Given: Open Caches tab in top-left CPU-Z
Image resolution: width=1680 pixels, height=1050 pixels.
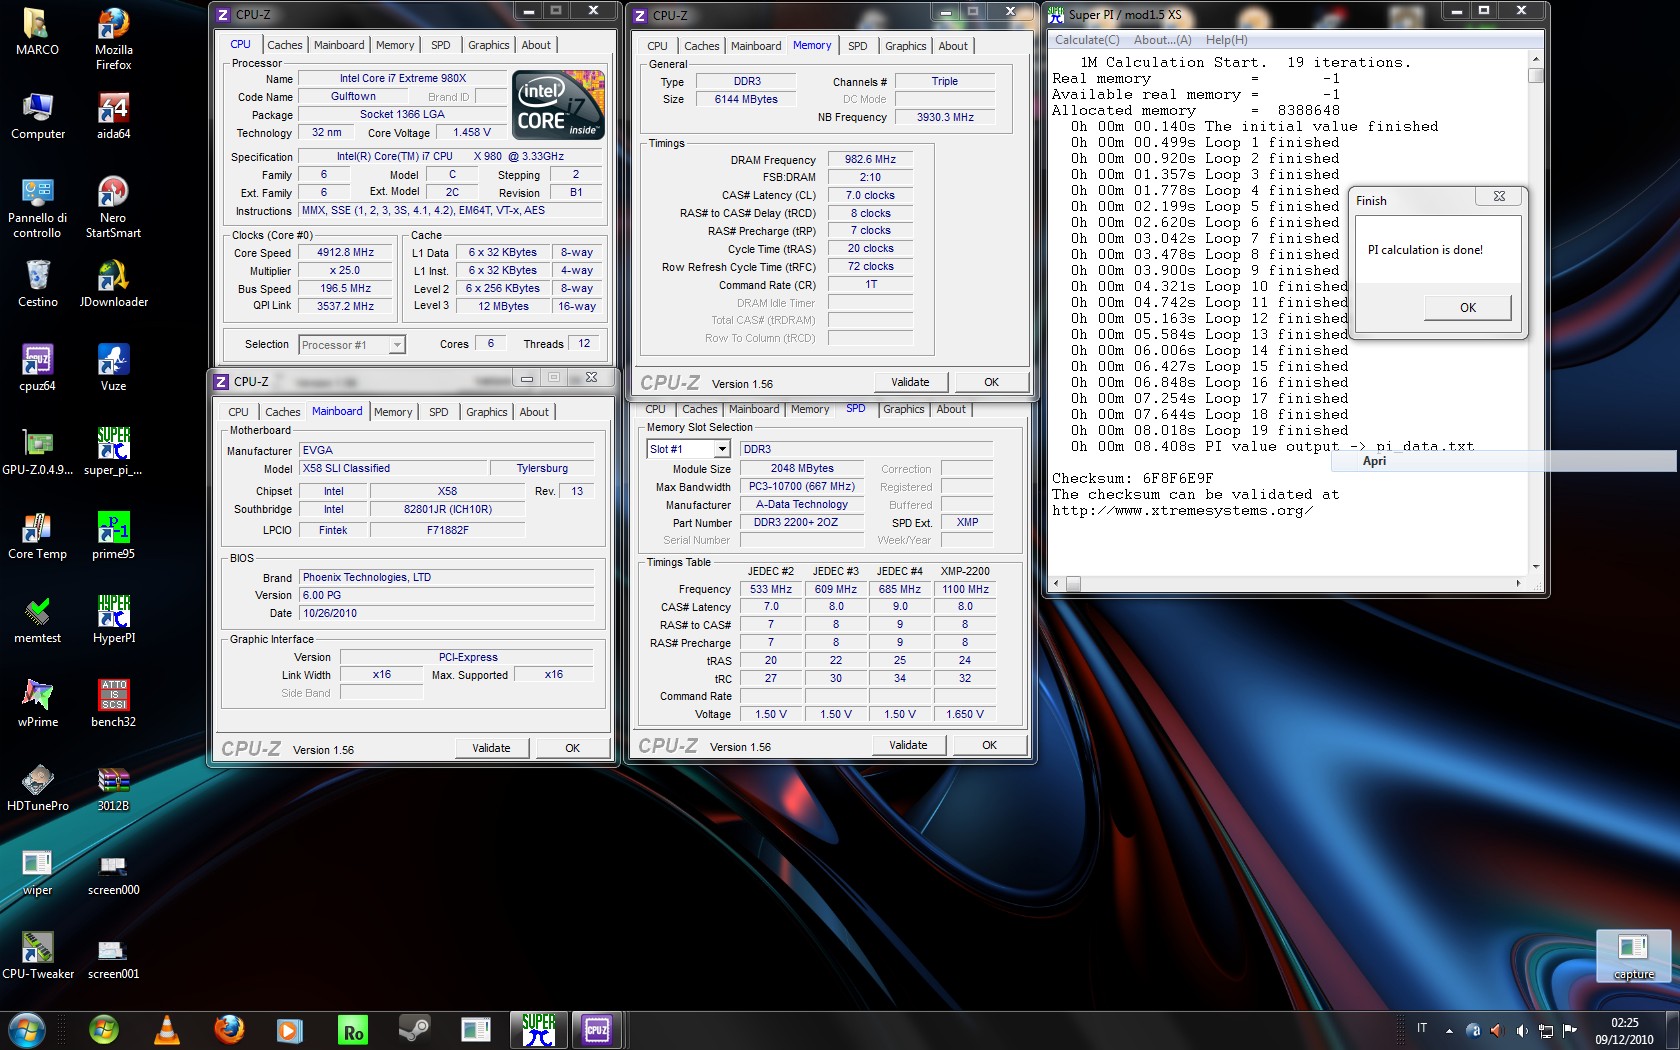Looking at the screenshot, I should [284, 45].
